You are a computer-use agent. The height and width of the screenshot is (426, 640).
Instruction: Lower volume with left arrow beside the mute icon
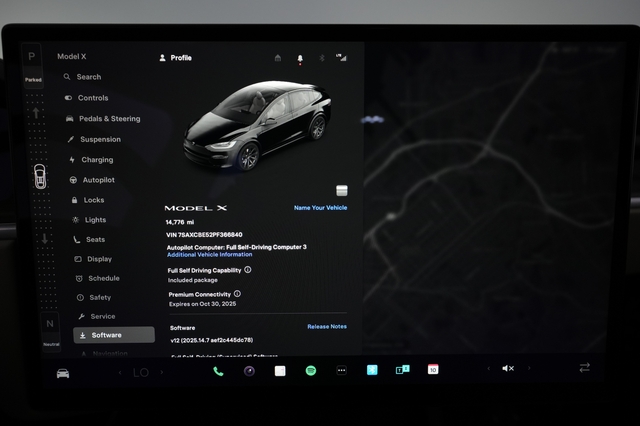(x=489, y=368)
